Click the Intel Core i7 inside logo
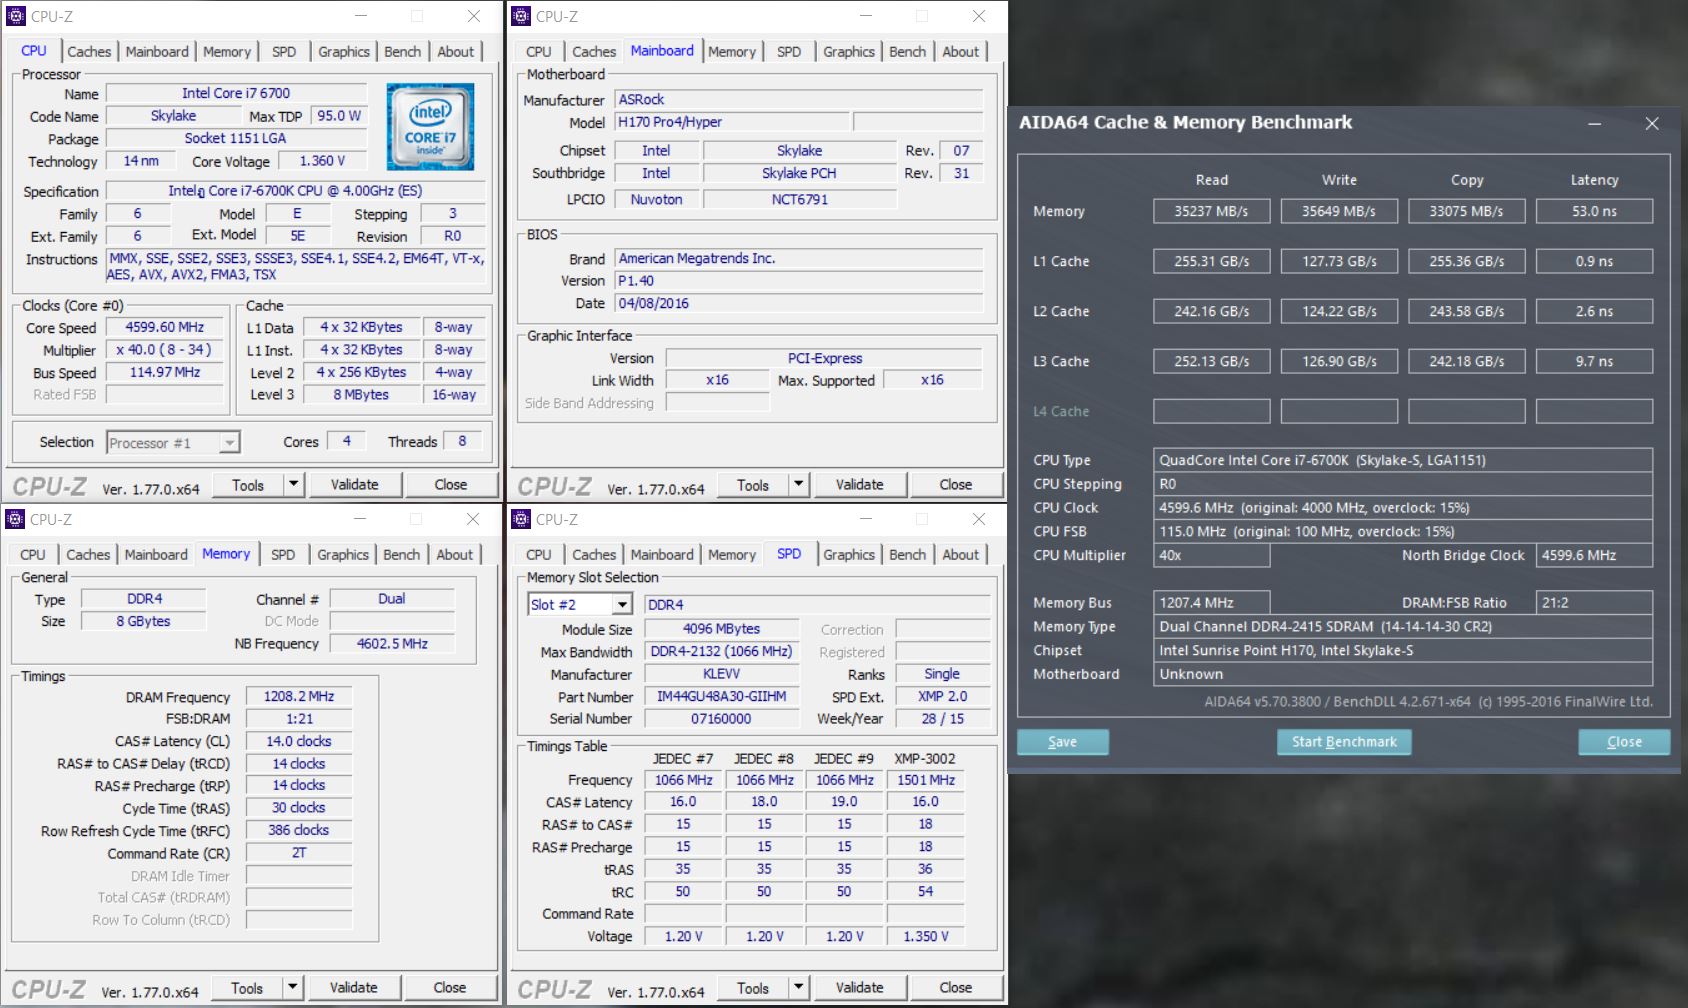Screen dimensions: 1688x1008 [x=430, y=127]
